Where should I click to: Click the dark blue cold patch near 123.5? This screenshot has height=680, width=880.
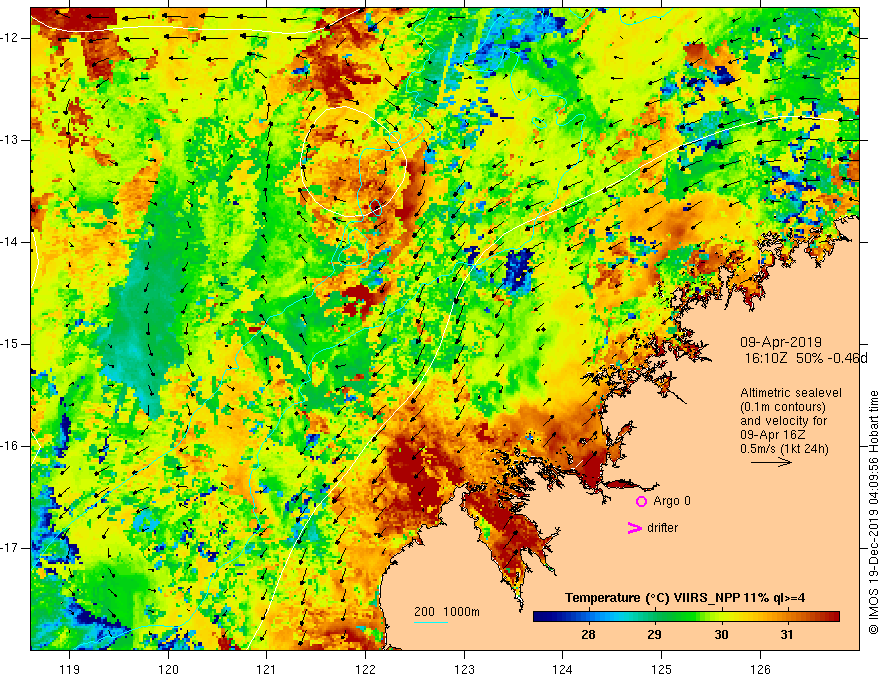[x=518, y=270]
